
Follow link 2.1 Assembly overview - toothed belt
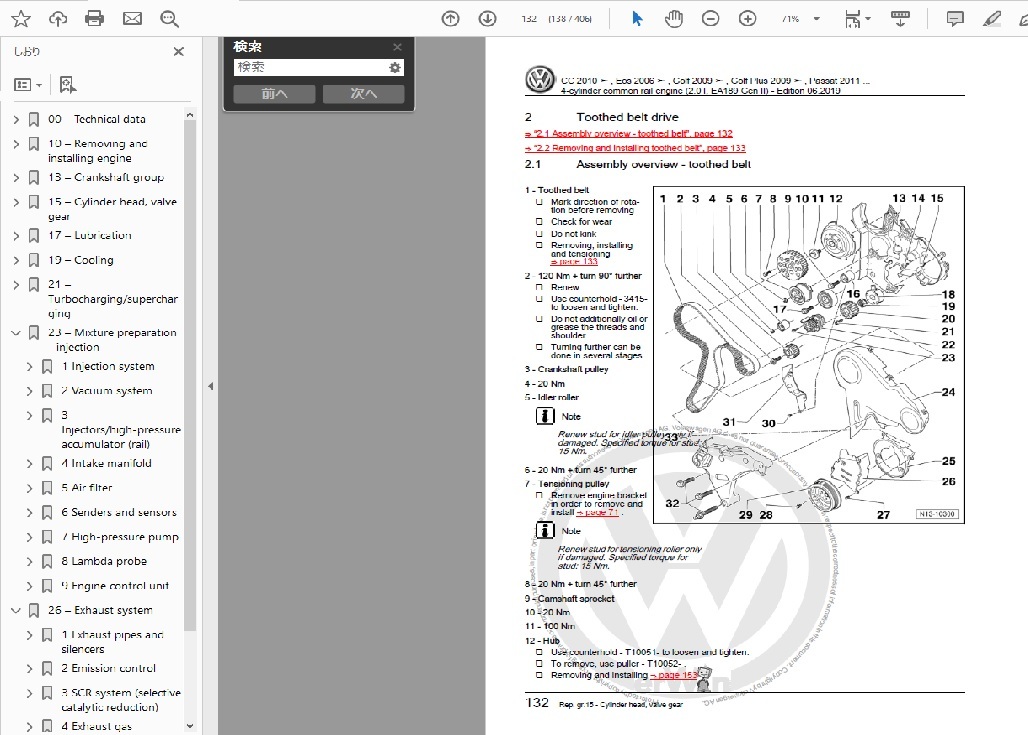(629, 133)
